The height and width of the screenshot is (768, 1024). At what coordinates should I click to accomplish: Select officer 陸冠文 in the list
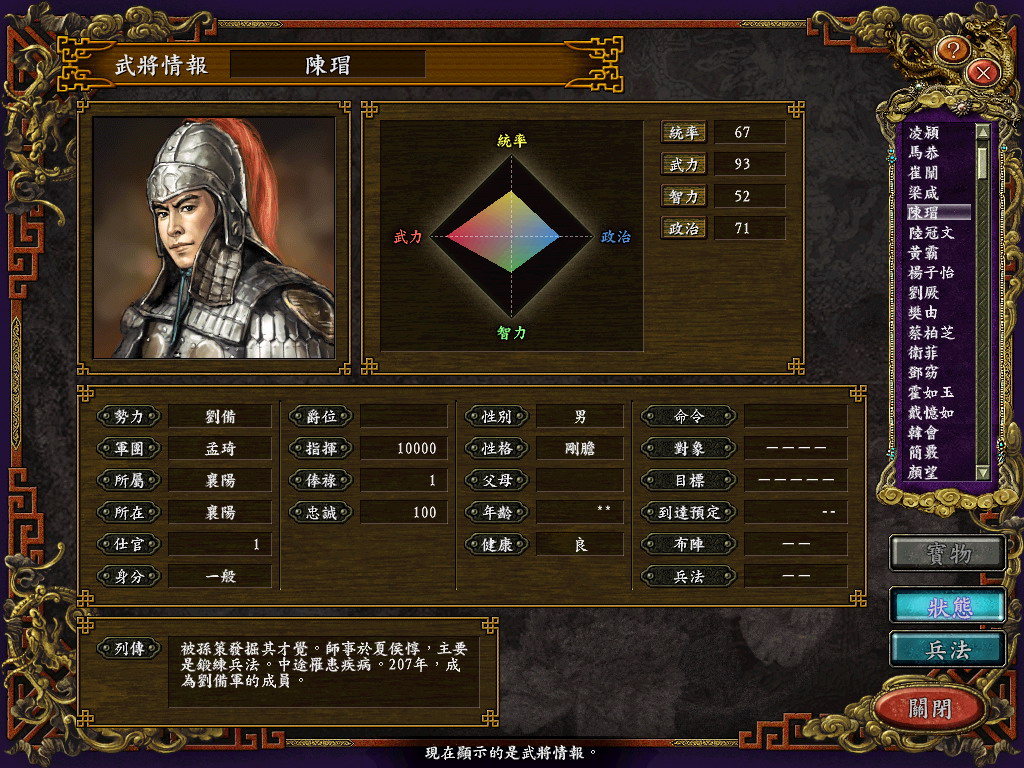pyautogui.click(x=931, y=232)
